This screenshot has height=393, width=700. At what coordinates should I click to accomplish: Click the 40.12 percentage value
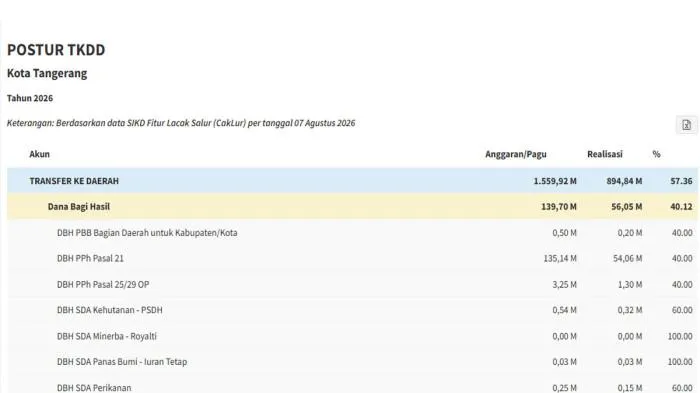pyautogui.click(x=681, y=207)
